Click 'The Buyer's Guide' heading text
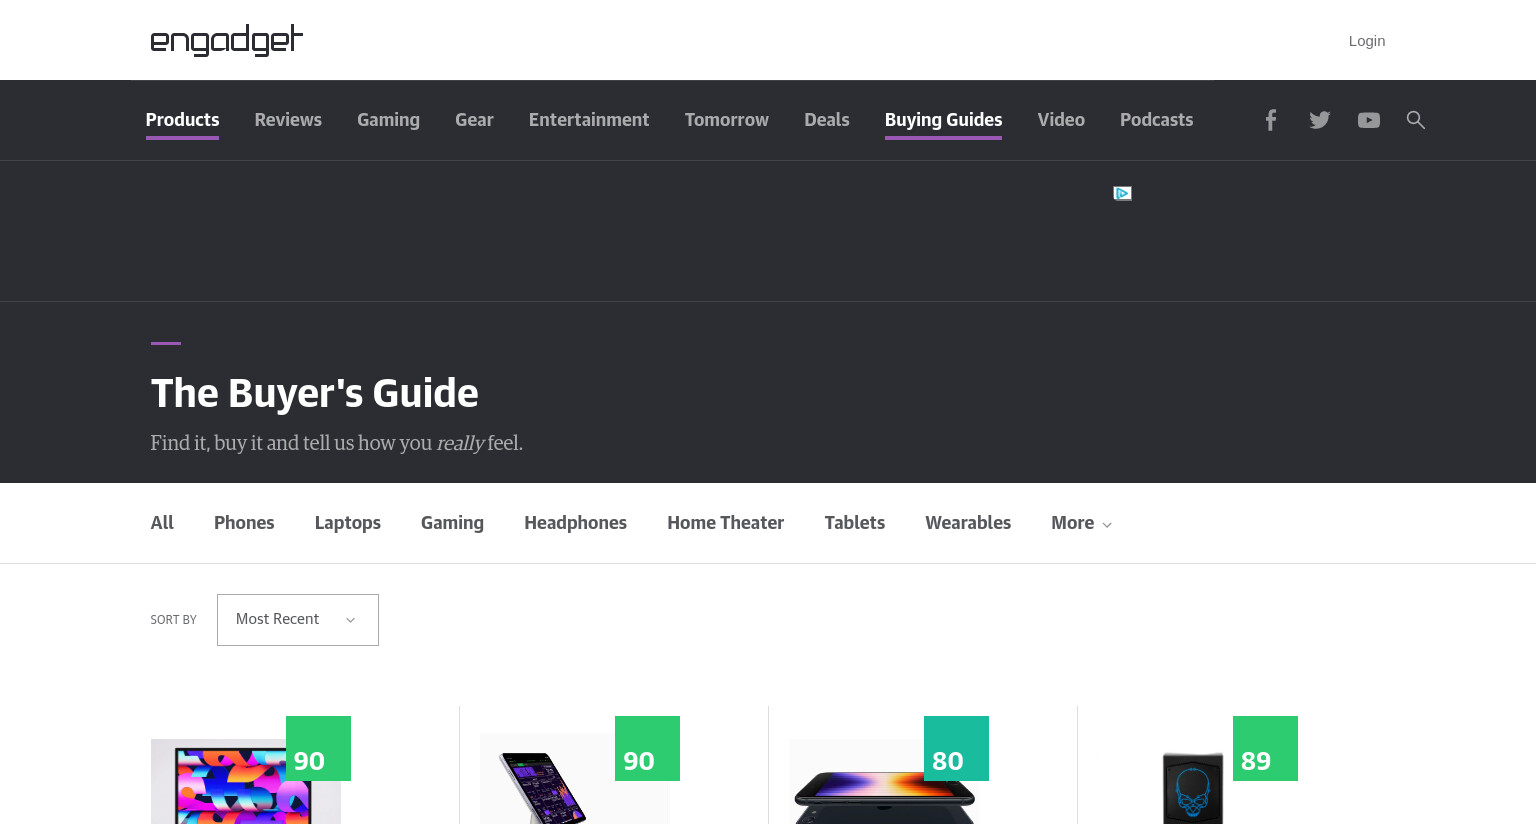 point(315,394)
